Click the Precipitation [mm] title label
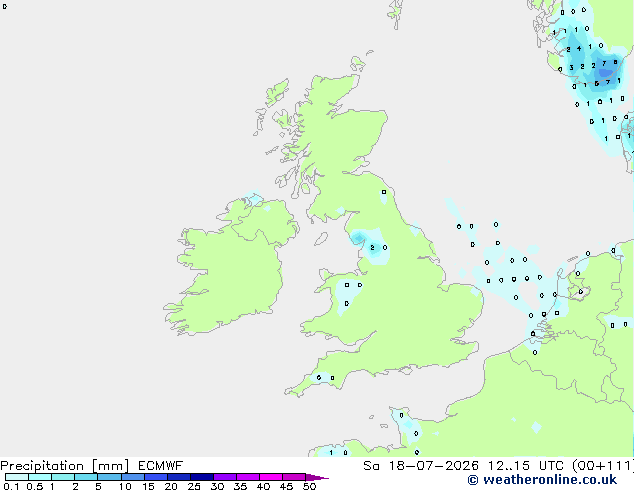 pos(65,466)
